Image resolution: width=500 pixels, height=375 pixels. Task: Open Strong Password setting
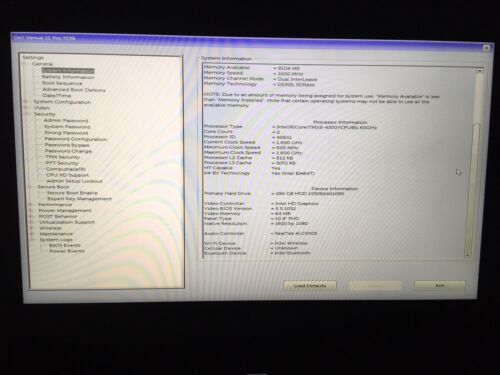[66, 133]
